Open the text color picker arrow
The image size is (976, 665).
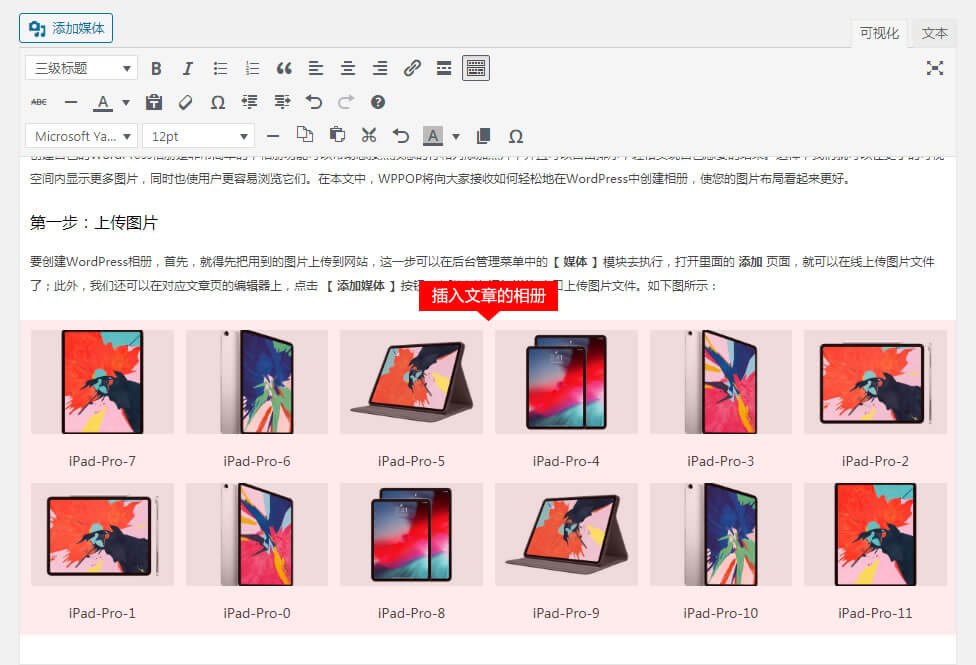tap(126, 102)
